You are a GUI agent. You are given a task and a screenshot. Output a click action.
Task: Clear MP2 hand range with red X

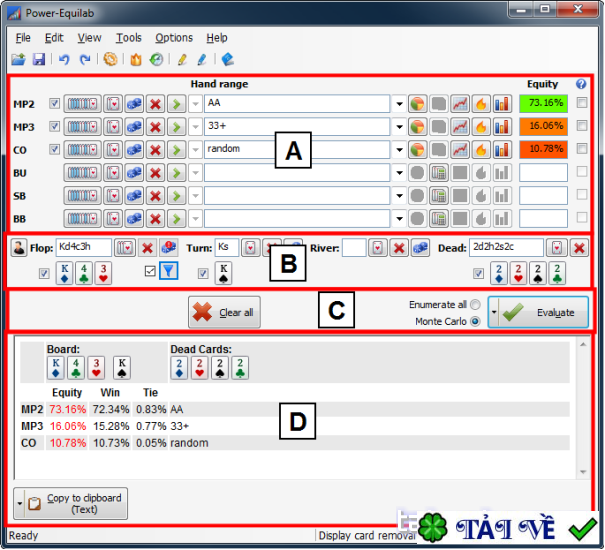[x=155, y=104]
